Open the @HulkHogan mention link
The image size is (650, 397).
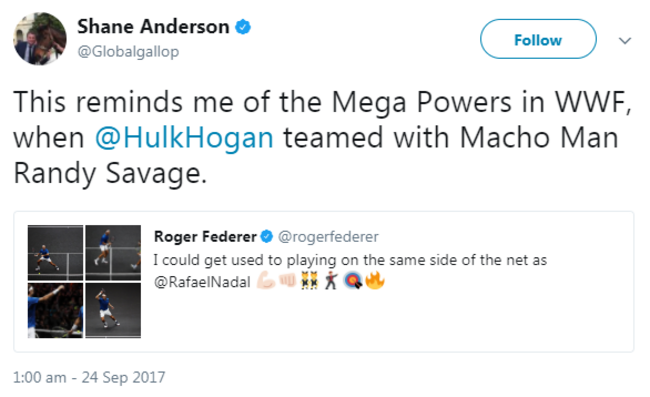pyautogui.click(x=184, y=138)
